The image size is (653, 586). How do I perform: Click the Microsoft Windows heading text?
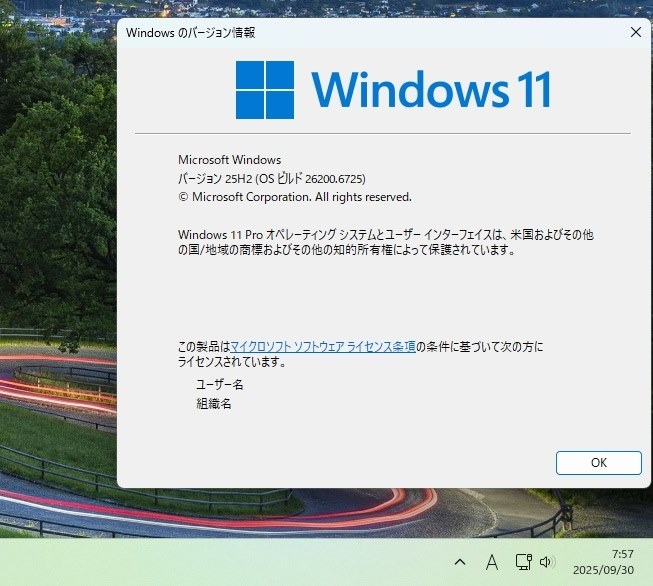[x=229, y=160]
